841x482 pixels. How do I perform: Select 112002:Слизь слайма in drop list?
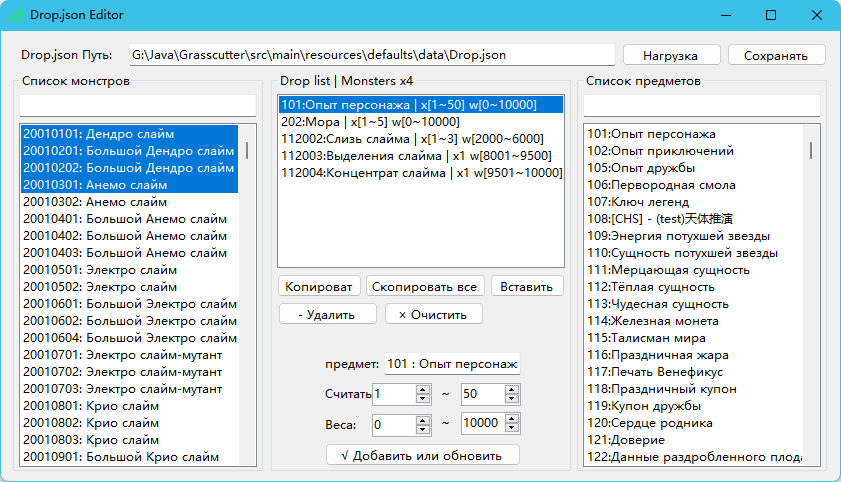[411, 139]
